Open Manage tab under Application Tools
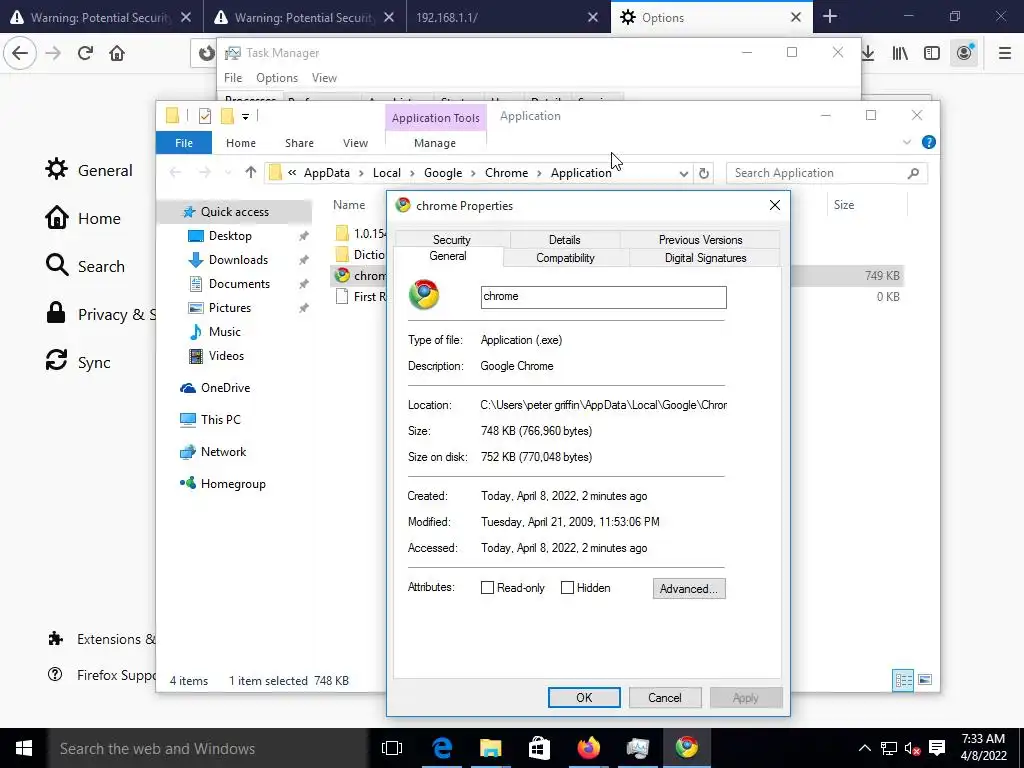 (x=435, y=142)
